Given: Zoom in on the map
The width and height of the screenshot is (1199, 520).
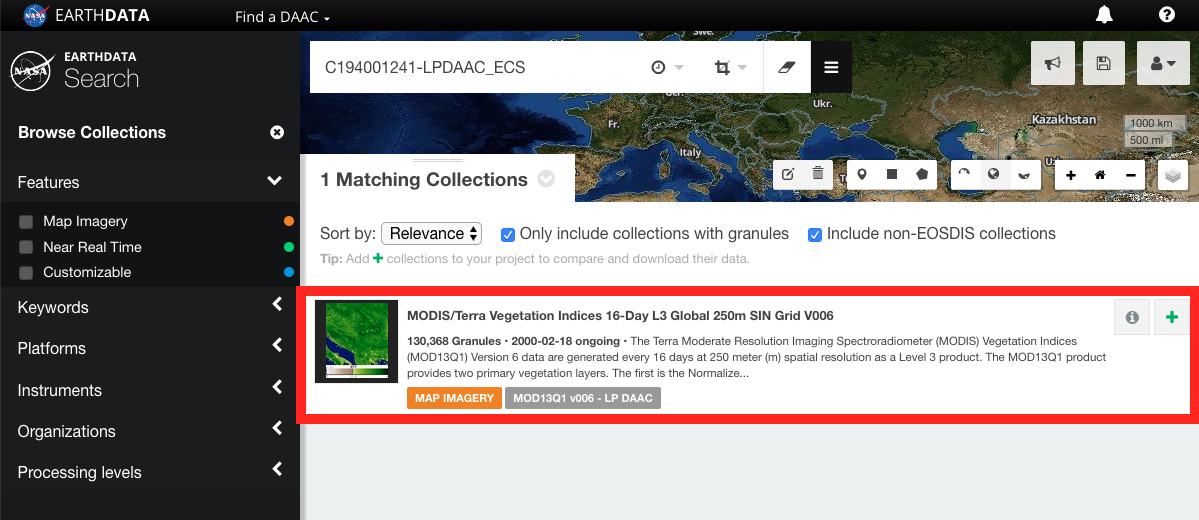Looking at the screenshot, I should coord(1071,175).
